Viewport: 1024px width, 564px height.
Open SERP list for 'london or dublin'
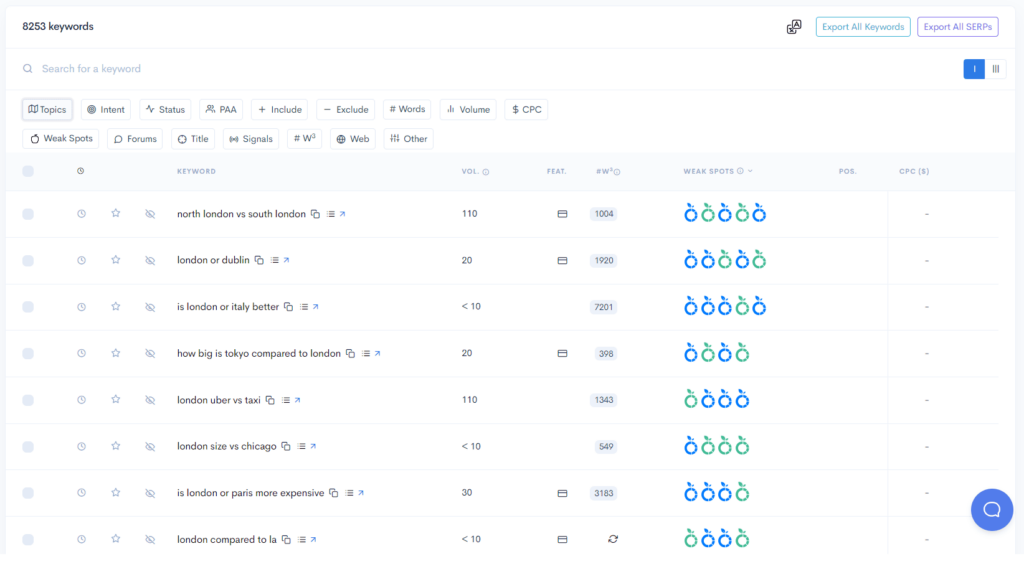pyautogui.click(x=275, y=260)
